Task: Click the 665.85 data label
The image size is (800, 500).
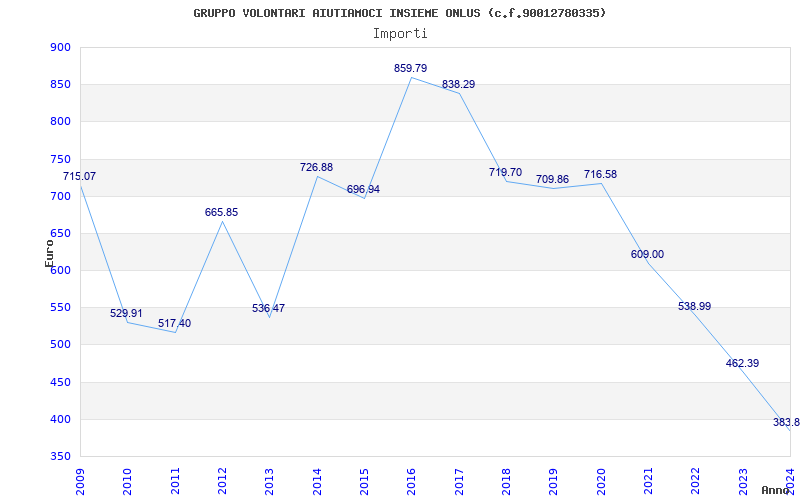Action: point(221,212)
